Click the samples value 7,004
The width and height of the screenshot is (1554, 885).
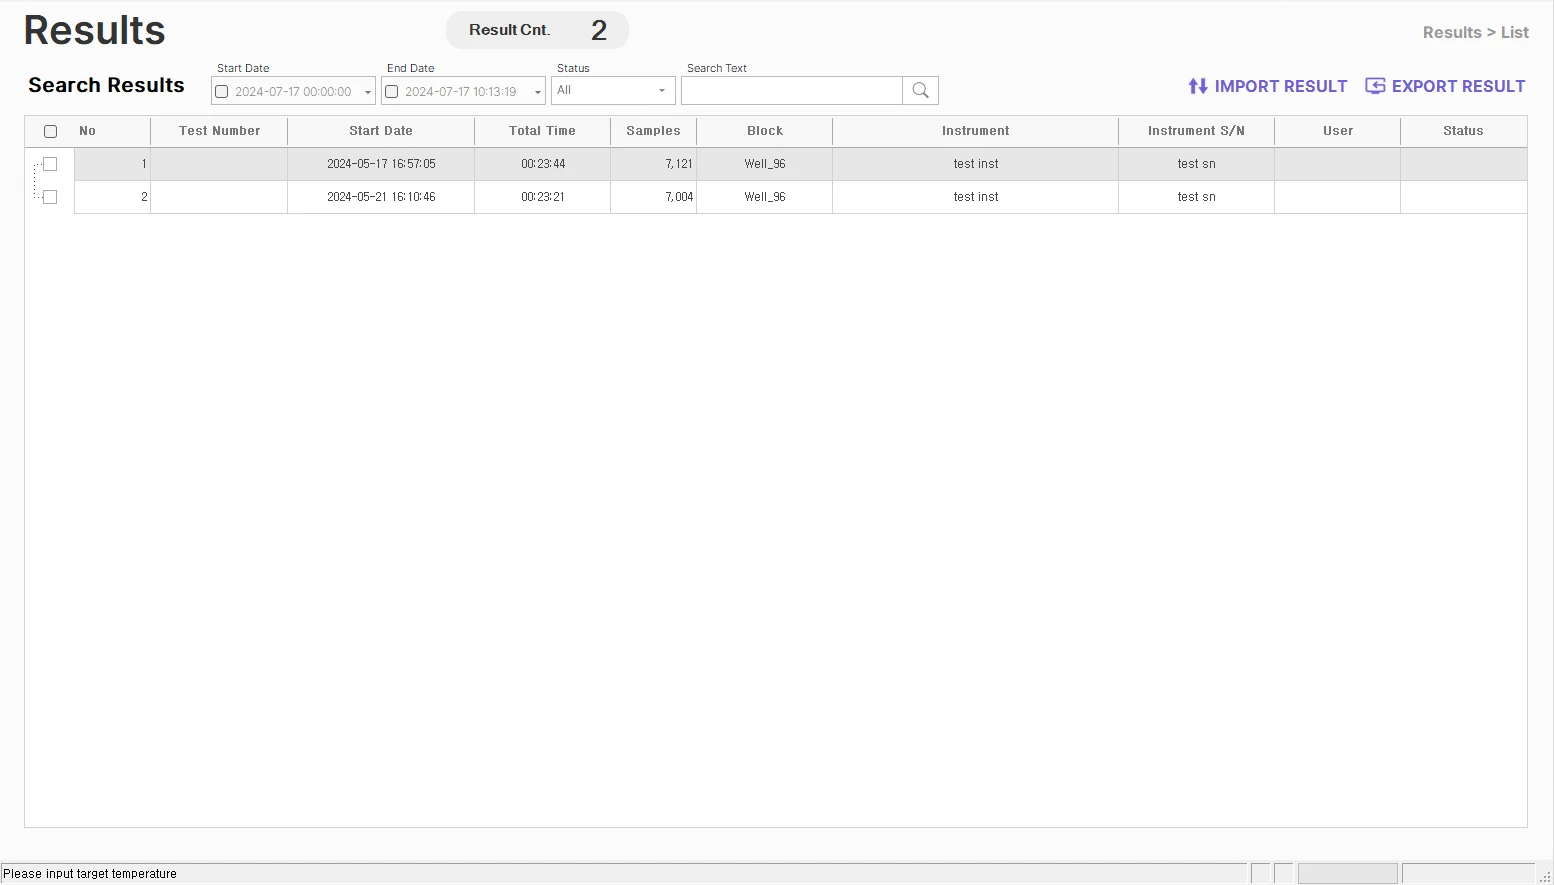point(679,197)
